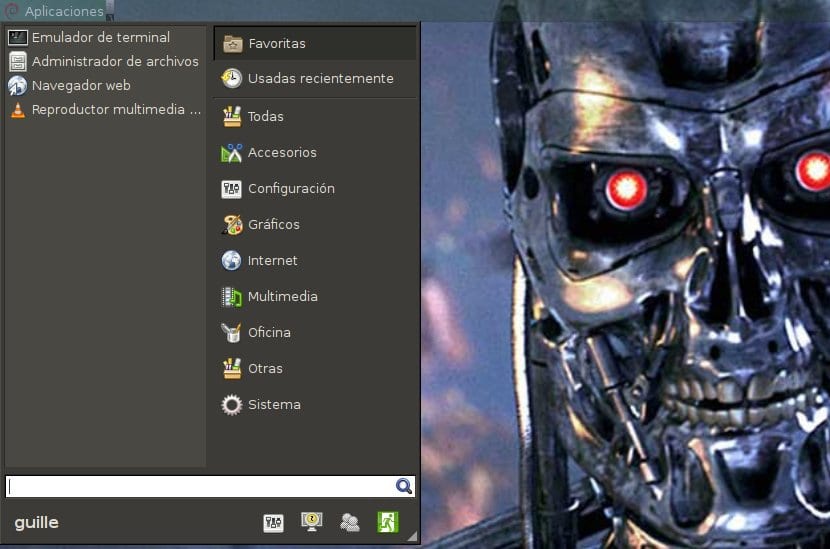Image resolution: width=830 pixels, height=549 pixels.
Task: Click the magnifier search icon
Action: tap(404, 486)
